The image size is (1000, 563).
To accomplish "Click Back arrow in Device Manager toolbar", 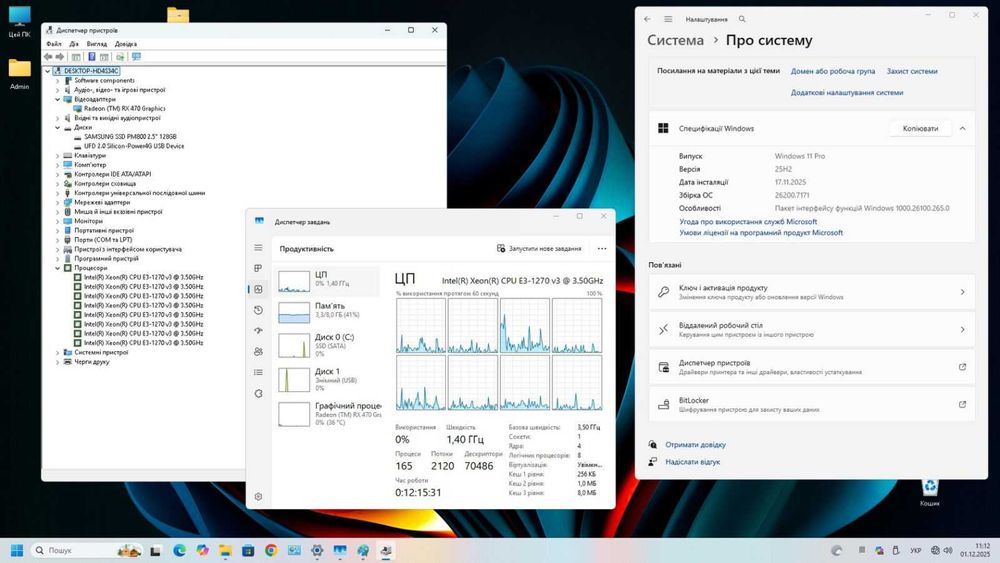I will [x=48, y=57].
